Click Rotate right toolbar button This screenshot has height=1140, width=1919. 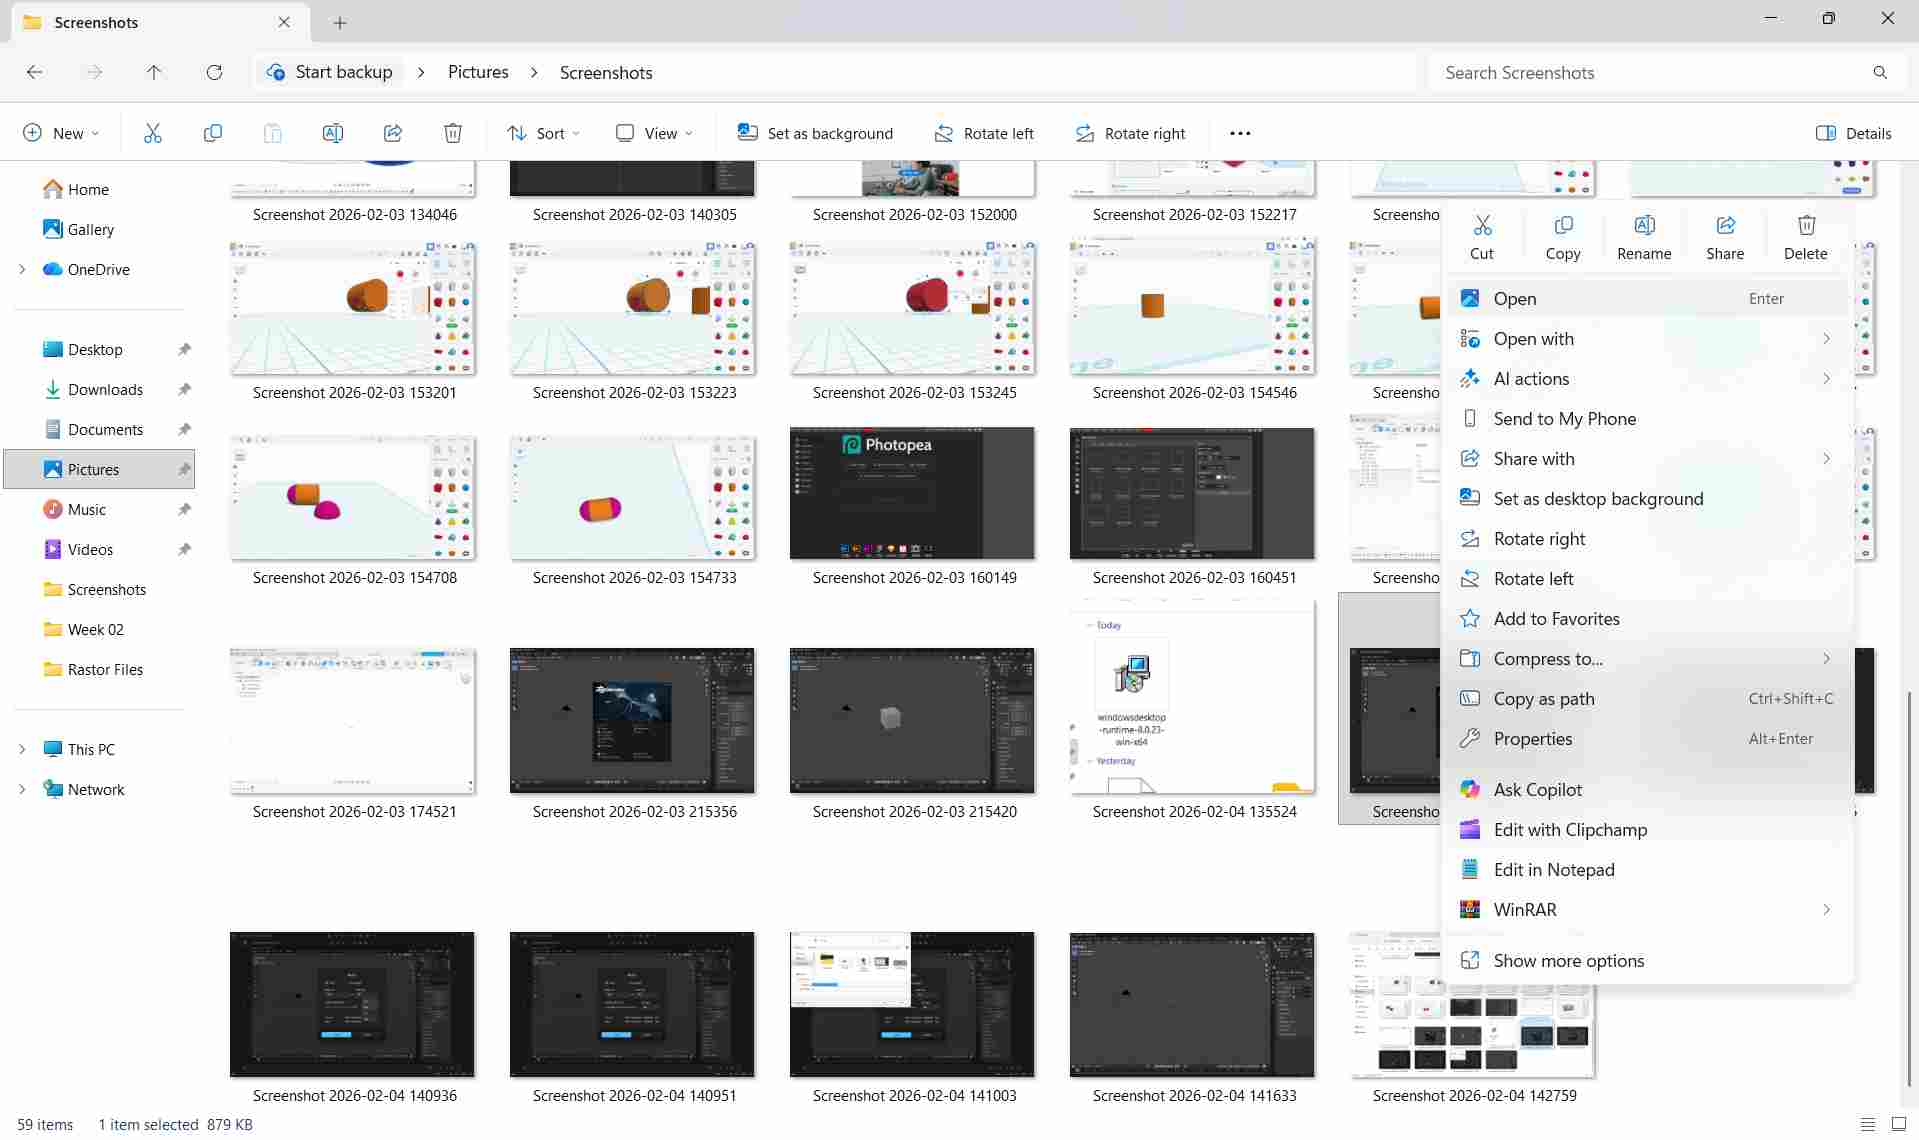click(x=1130, y=133)
